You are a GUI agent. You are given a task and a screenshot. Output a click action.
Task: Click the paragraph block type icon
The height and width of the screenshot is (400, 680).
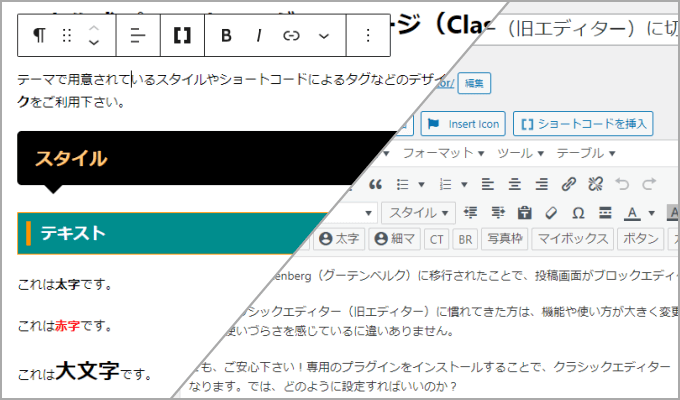coord(39,35)
